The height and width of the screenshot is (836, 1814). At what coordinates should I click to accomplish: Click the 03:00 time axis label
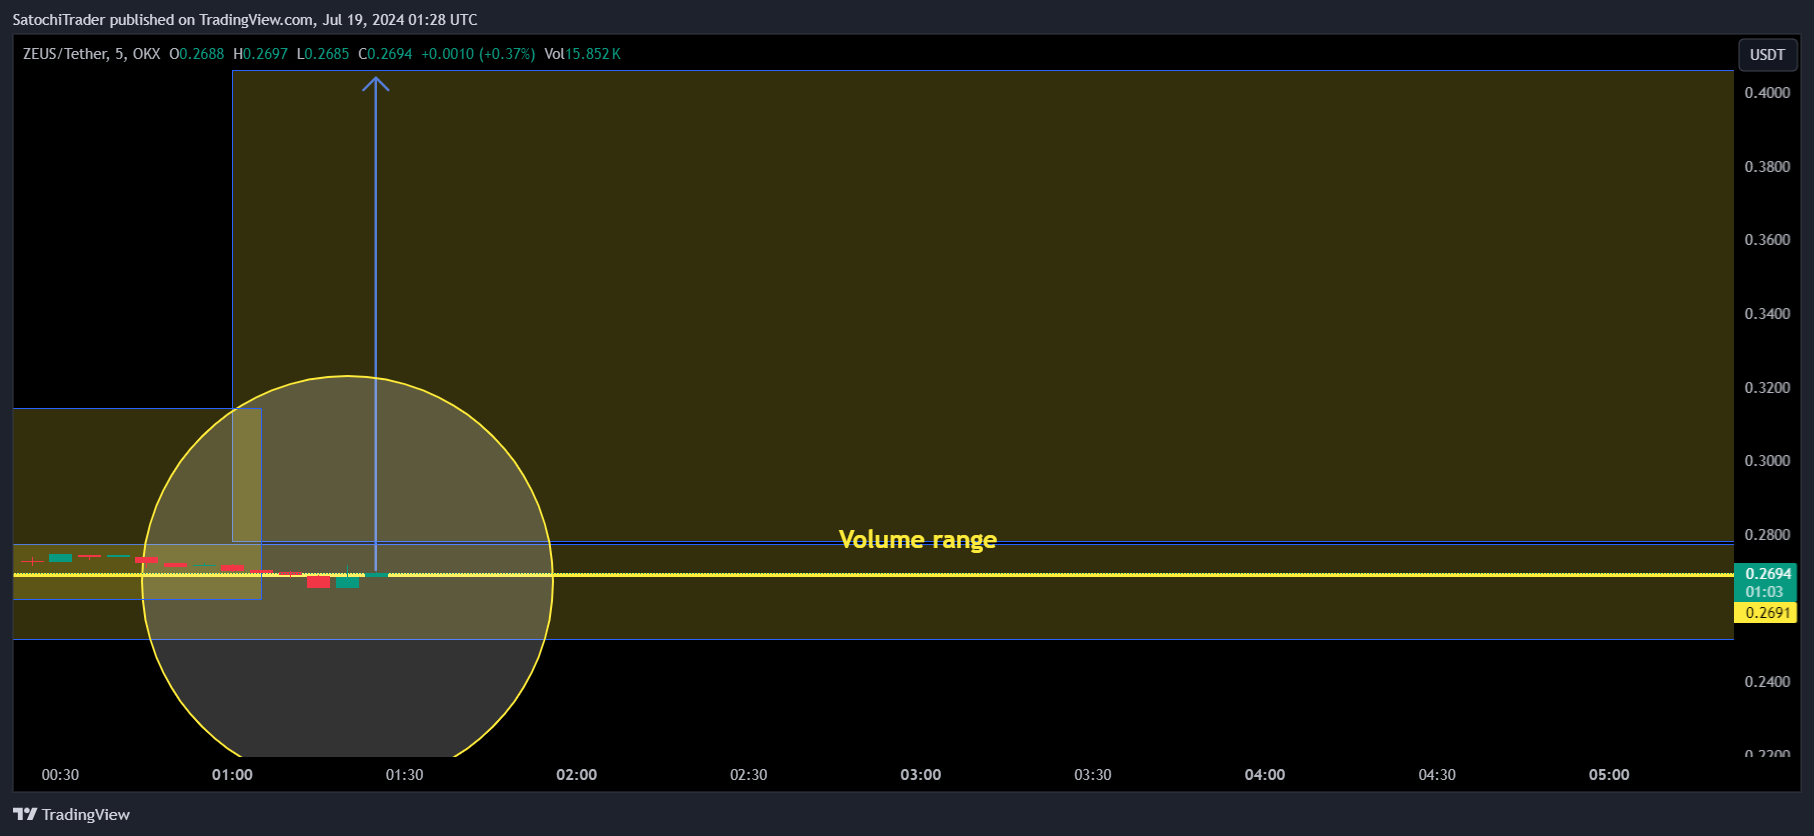click(x=920, y=775)
